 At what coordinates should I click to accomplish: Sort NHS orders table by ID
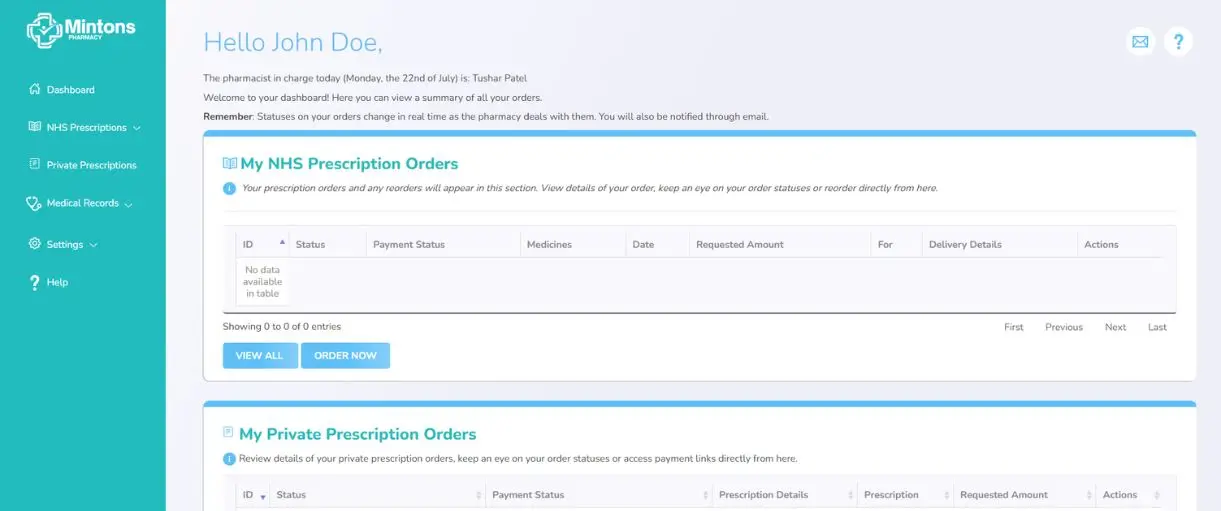(x=262, y=244)
